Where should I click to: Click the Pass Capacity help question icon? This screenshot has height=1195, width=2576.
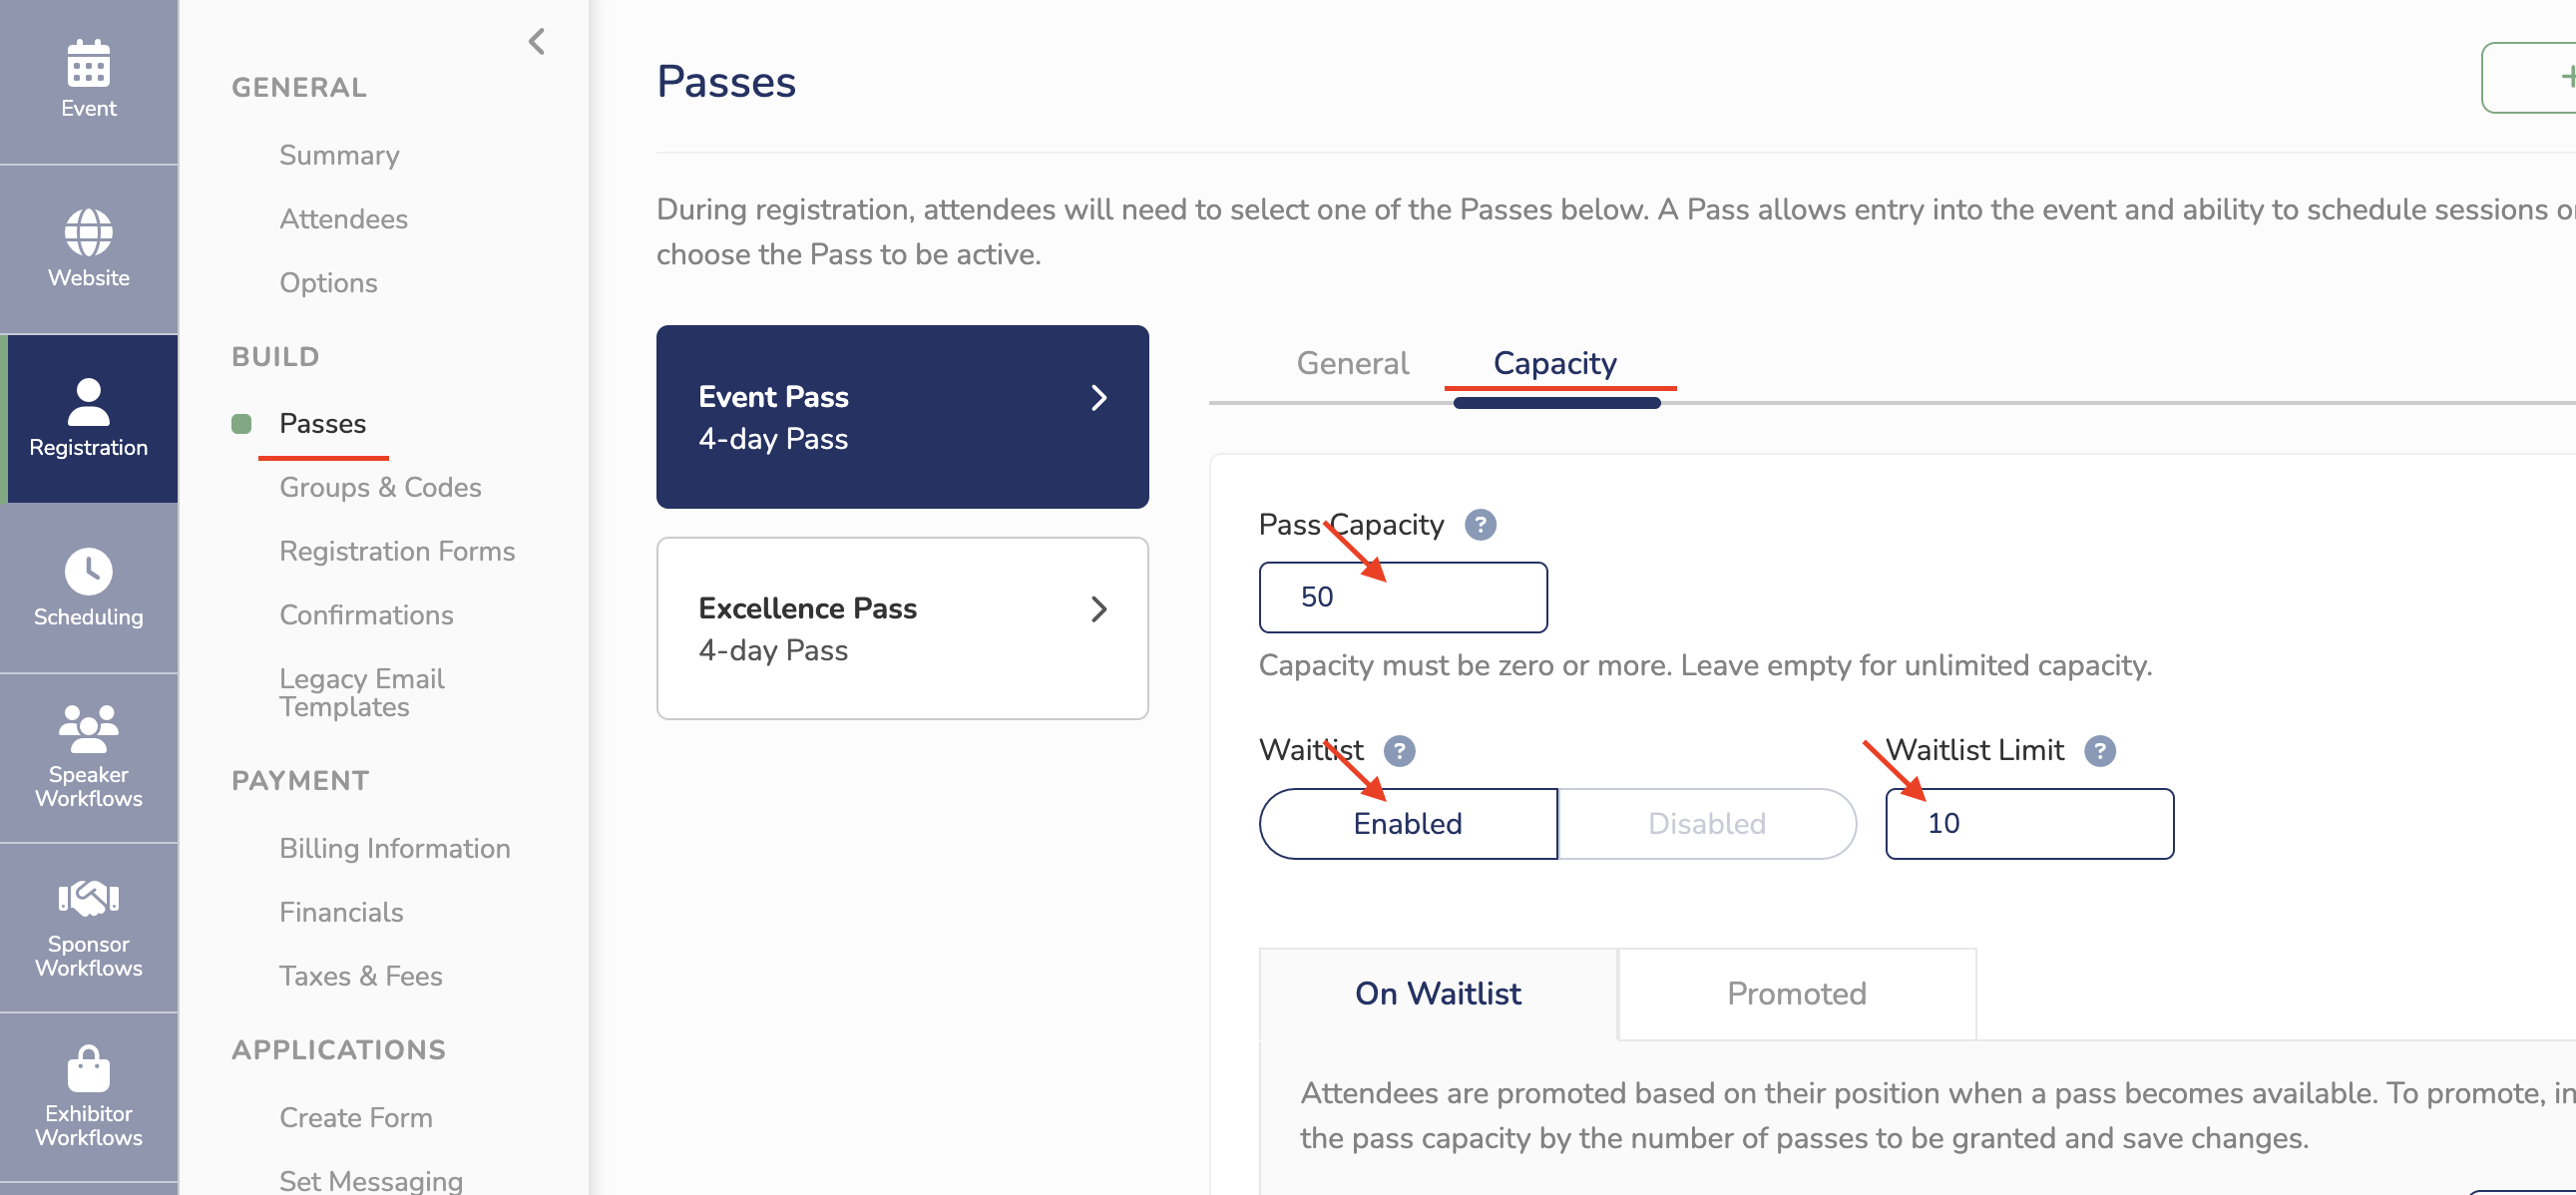[1480, 524]
